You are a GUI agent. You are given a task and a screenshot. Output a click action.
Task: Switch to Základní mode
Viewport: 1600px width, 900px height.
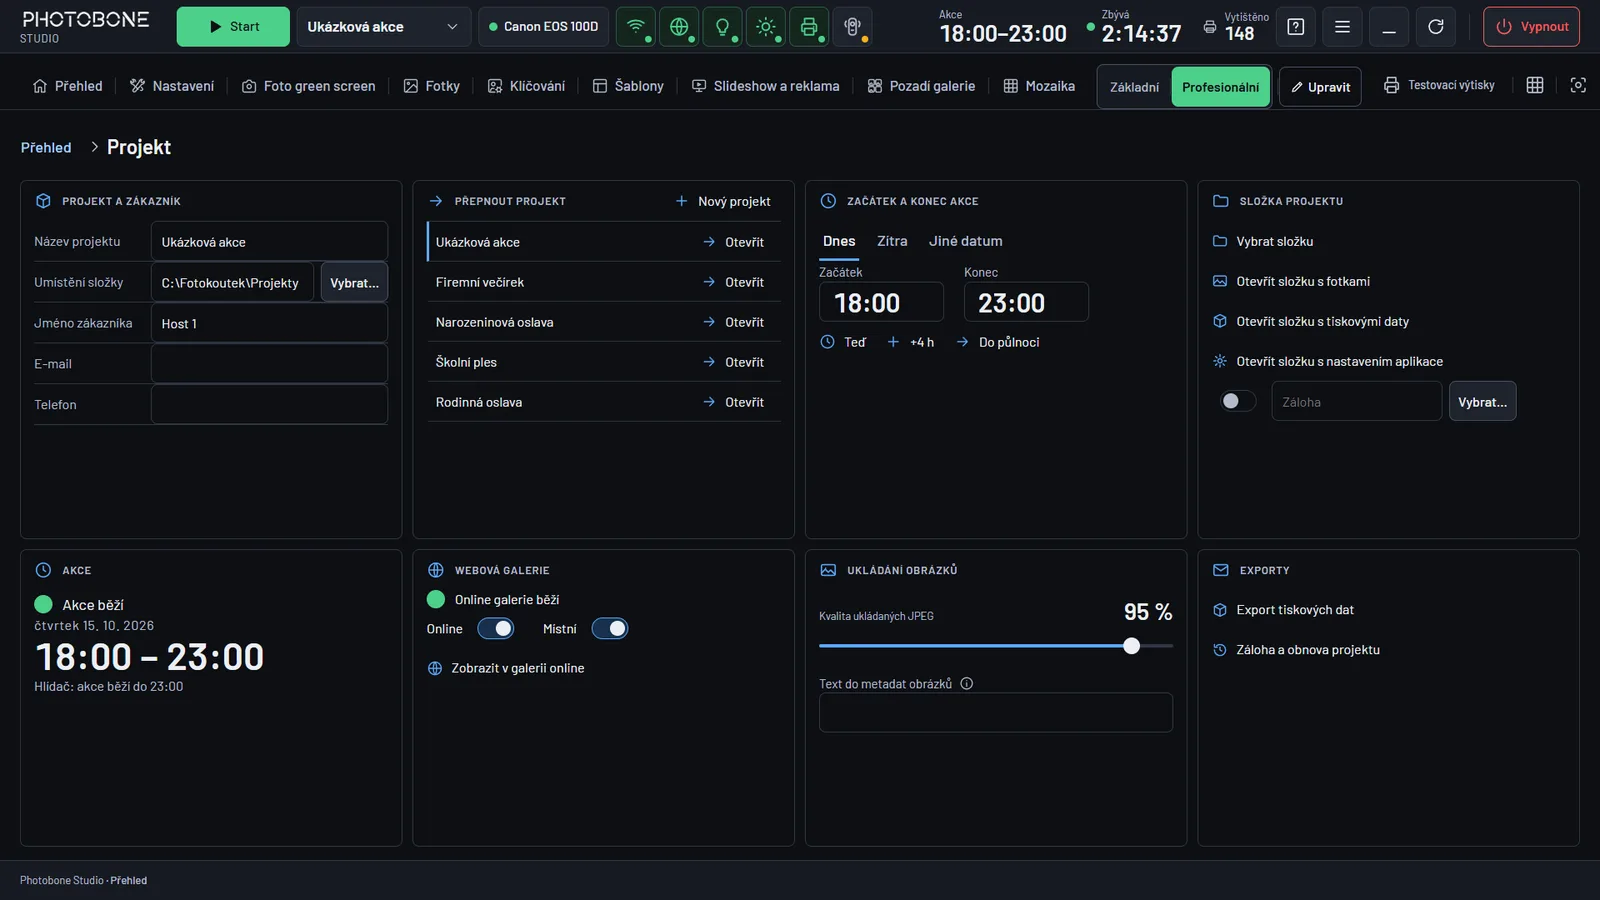click(1134, 87)
